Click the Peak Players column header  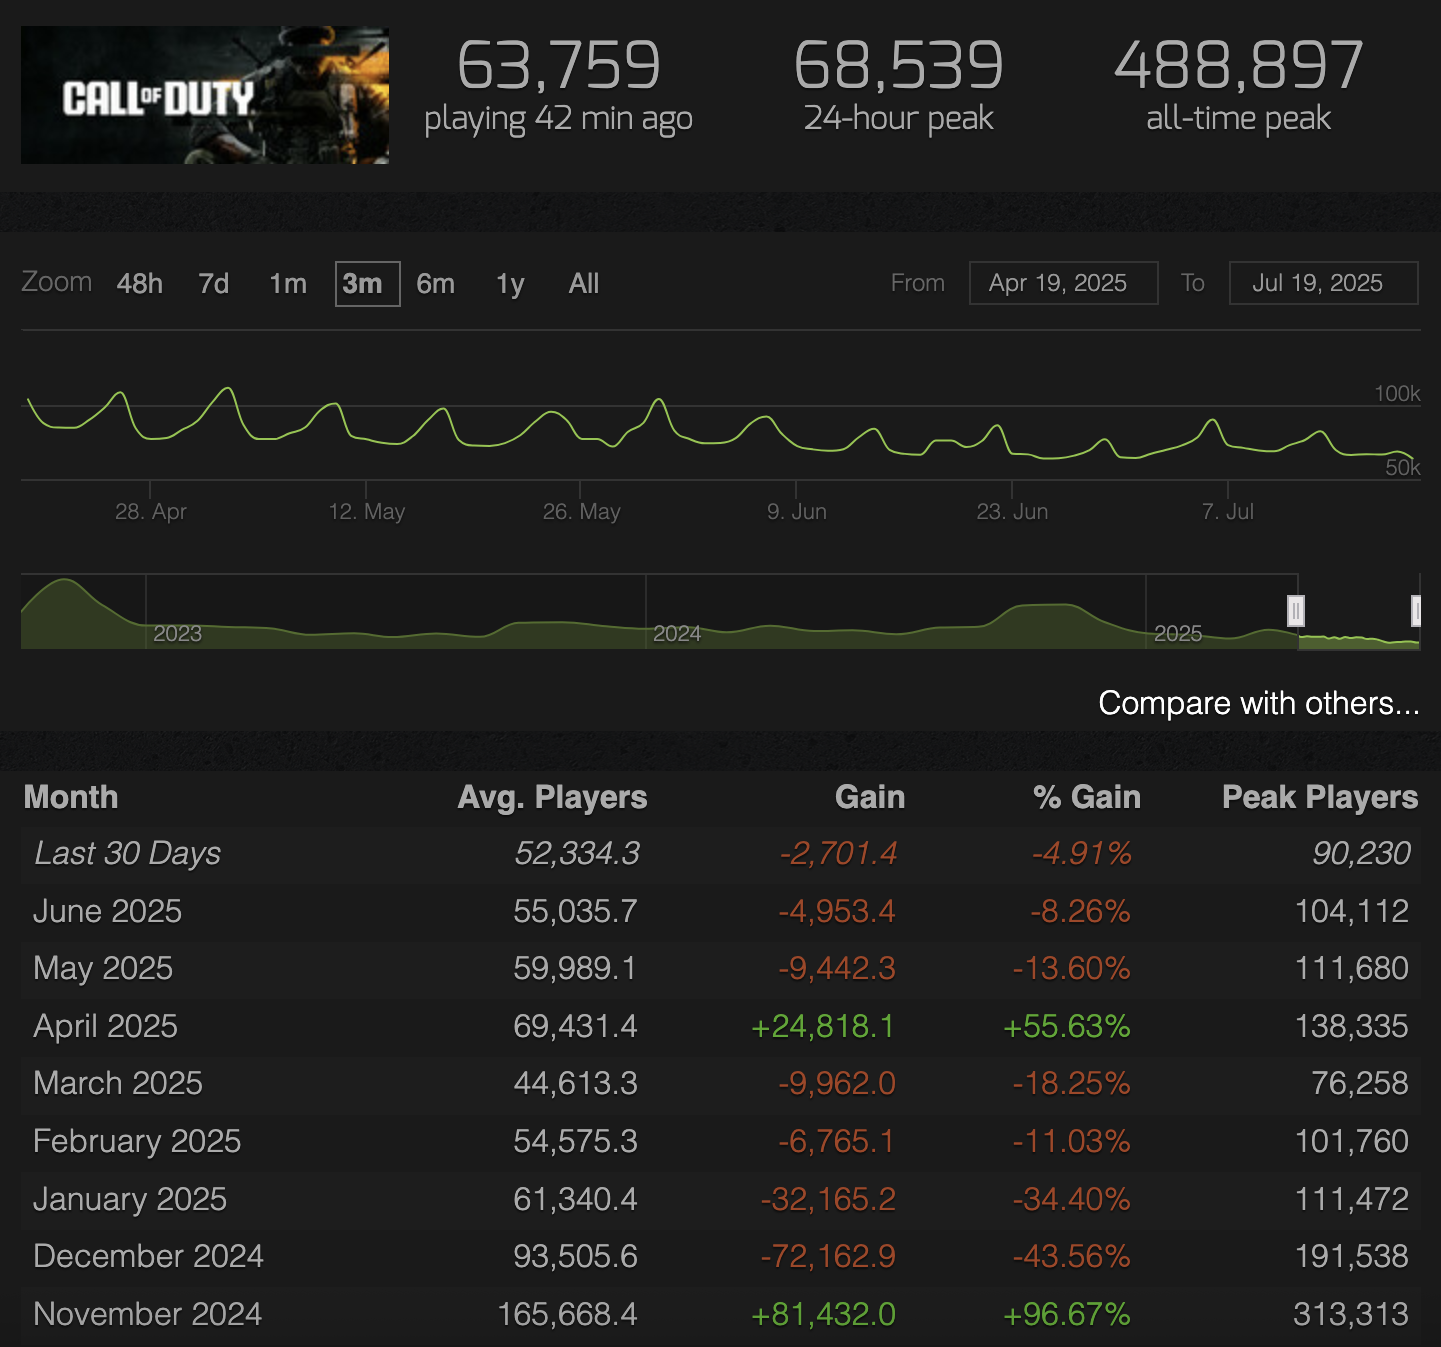pyautogui.click(x=1320, y=797)
